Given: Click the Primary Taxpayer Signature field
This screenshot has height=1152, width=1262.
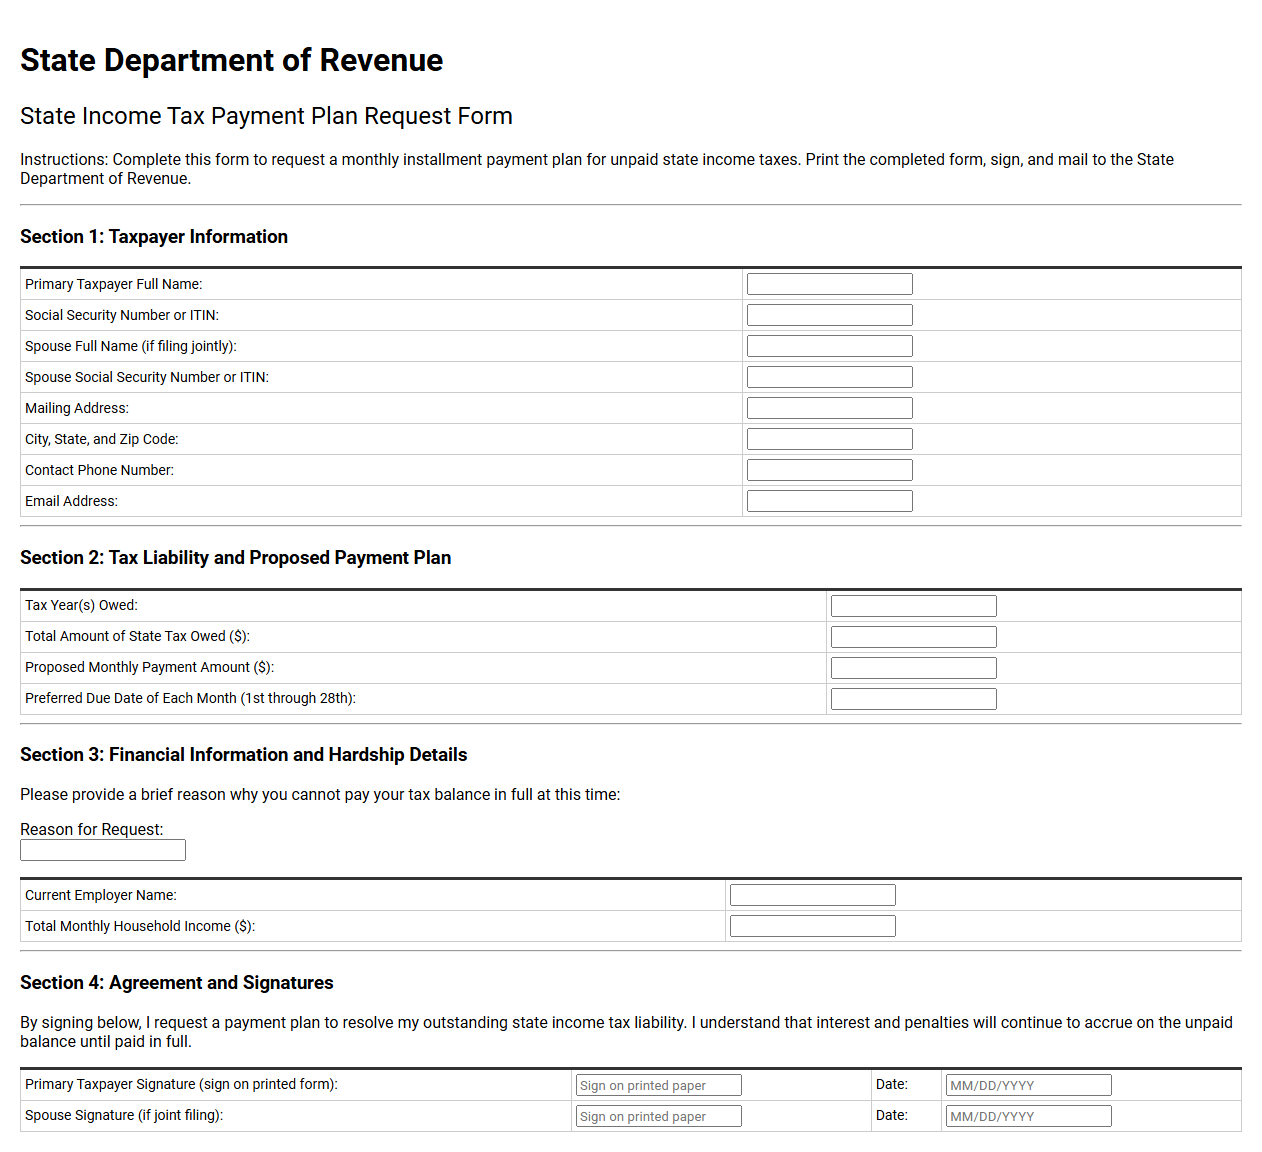Looking at the screenshot, I should (x=659, y=1085).
